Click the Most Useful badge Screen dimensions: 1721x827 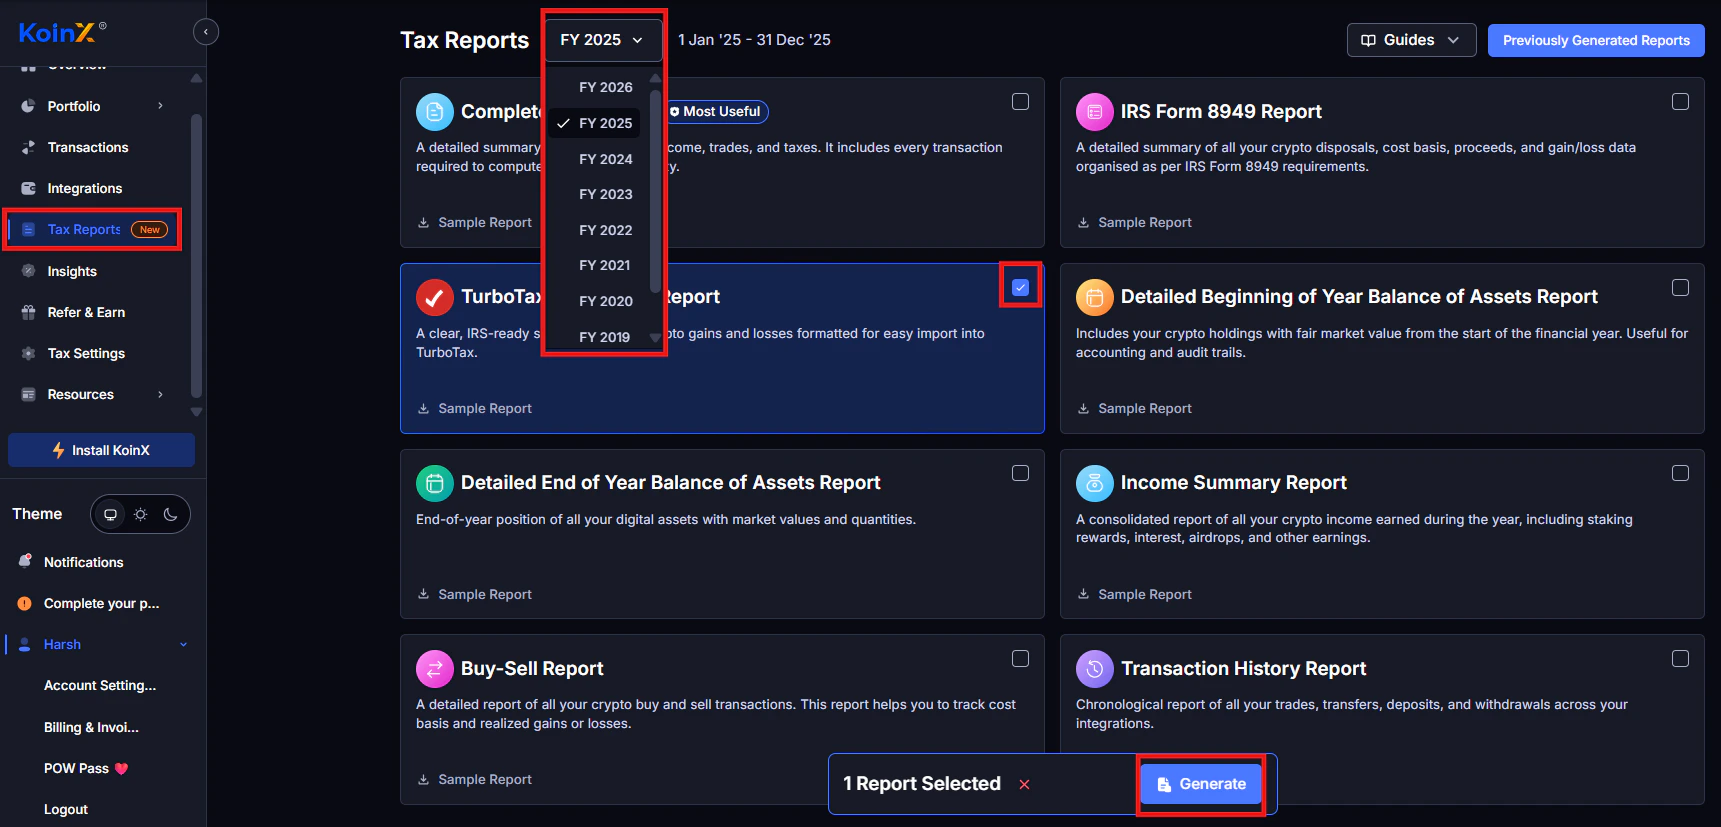[715, 111]
